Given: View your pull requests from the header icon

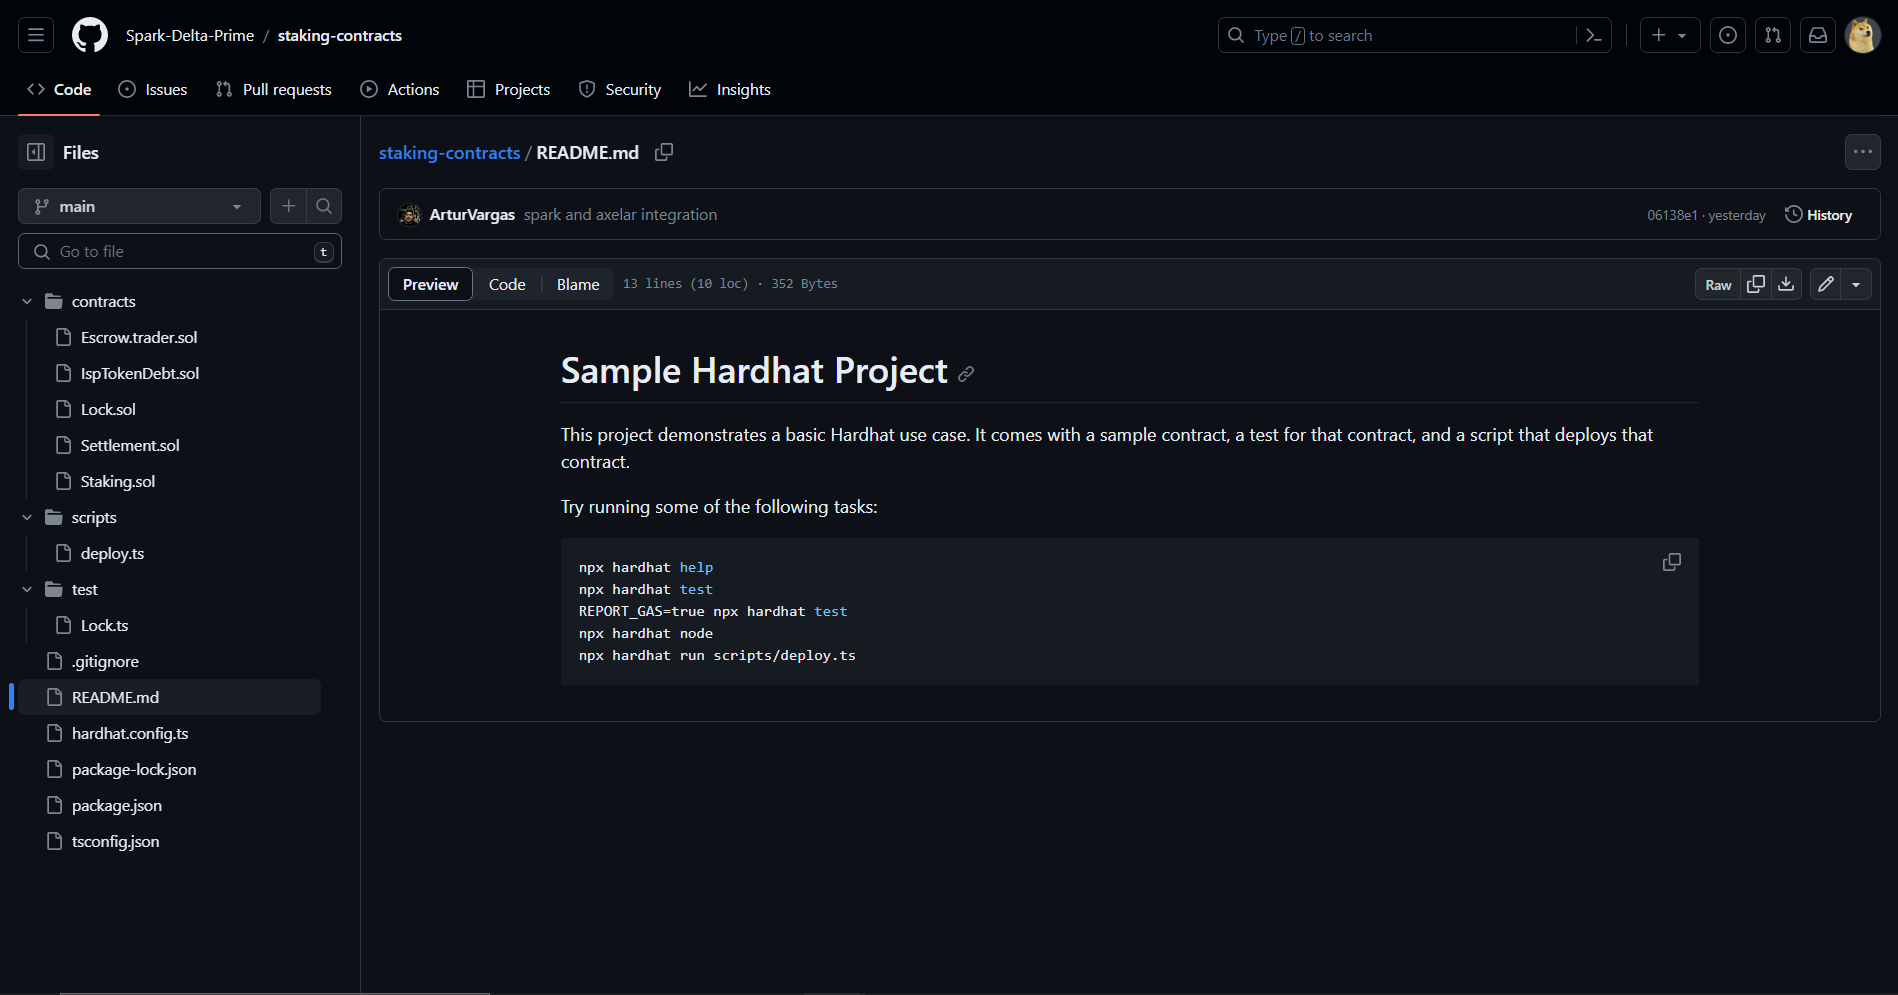Looking at the screenshot, I should pos(1773,35).
